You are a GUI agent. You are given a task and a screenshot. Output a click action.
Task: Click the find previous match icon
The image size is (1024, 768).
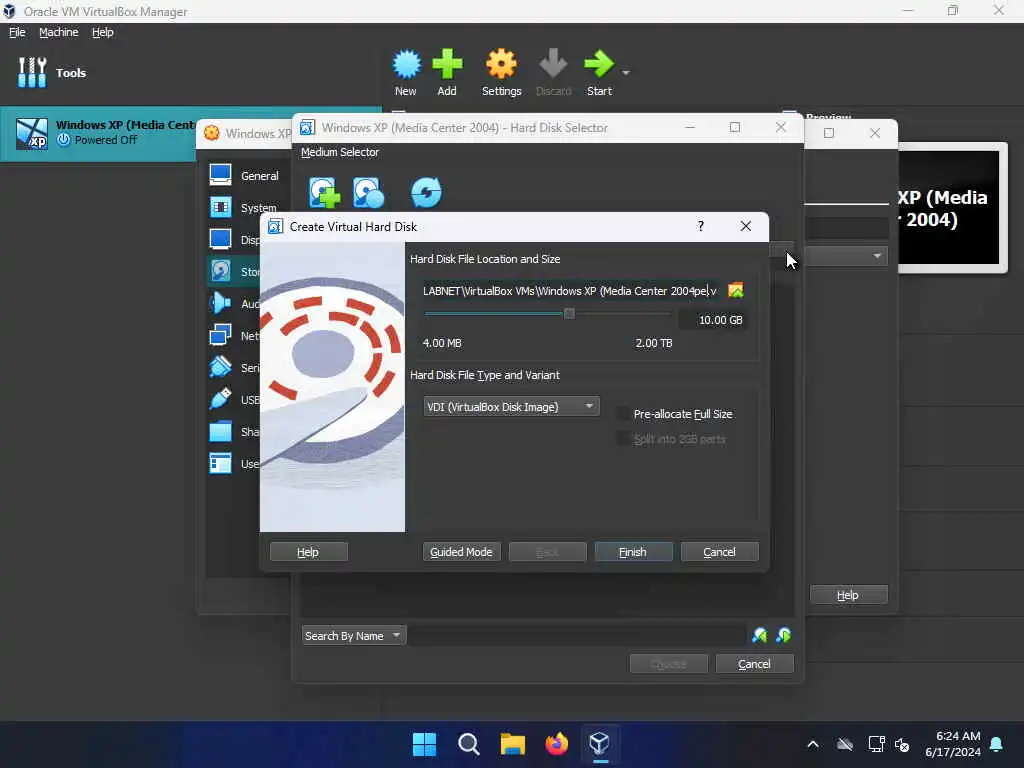[760, 635]
